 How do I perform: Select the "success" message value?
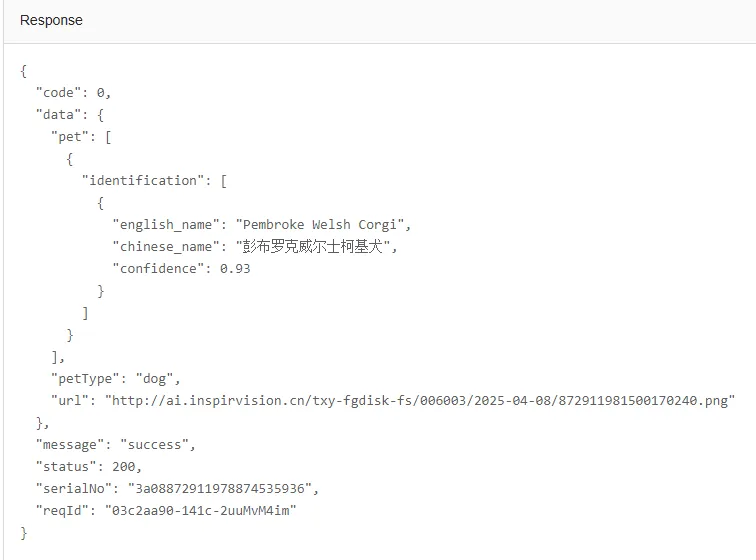click(158, 444)
